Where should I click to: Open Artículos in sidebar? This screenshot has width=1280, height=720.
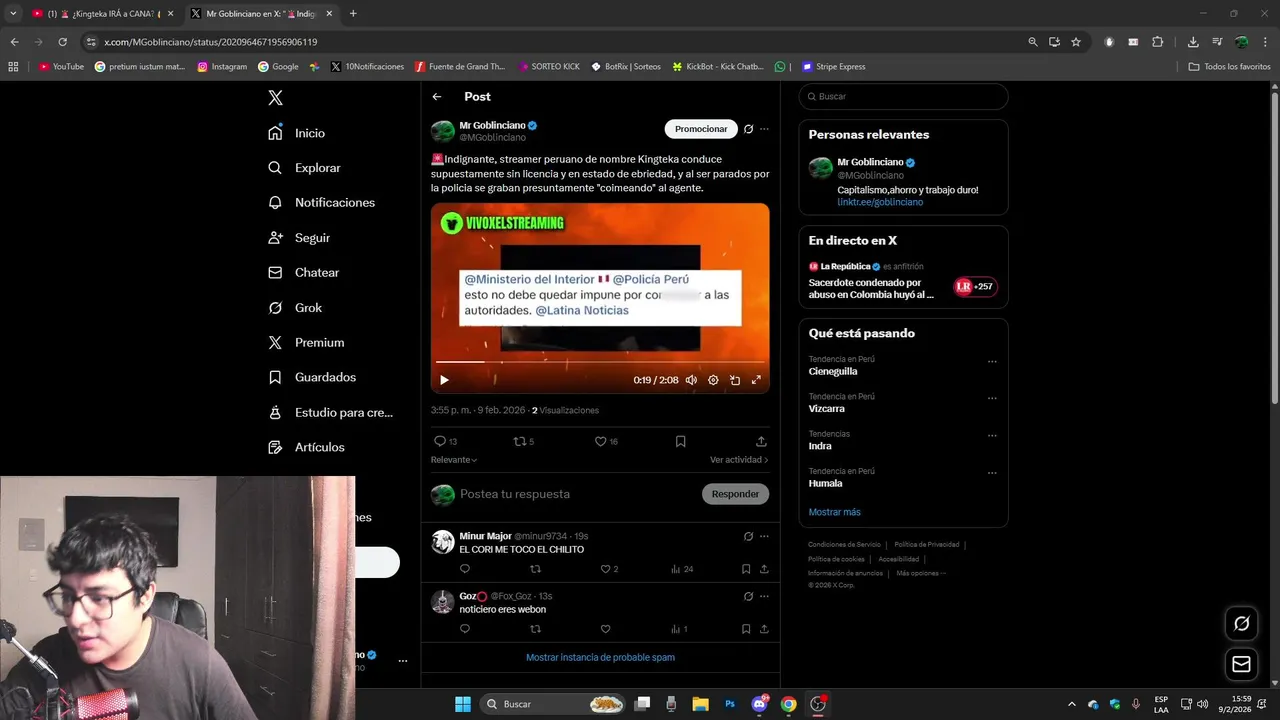coord(307,447)
